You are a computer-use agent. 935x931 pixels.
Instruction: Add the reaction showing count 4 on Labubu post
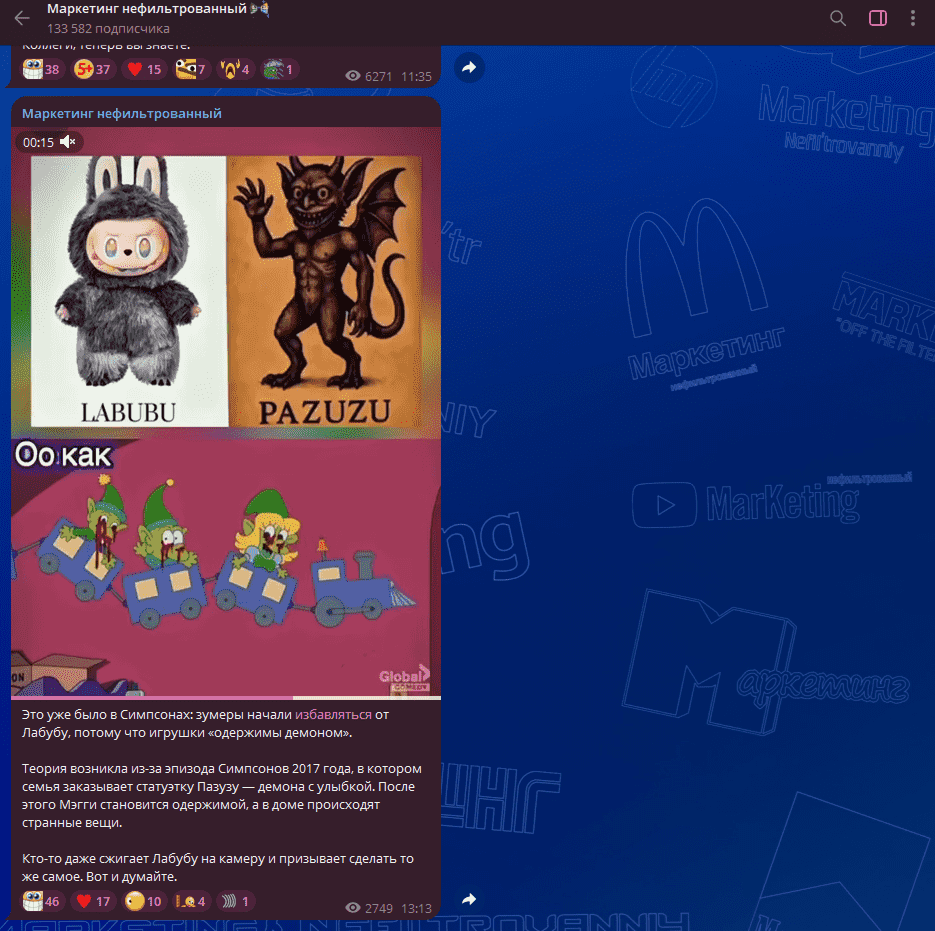click(191, 901)
